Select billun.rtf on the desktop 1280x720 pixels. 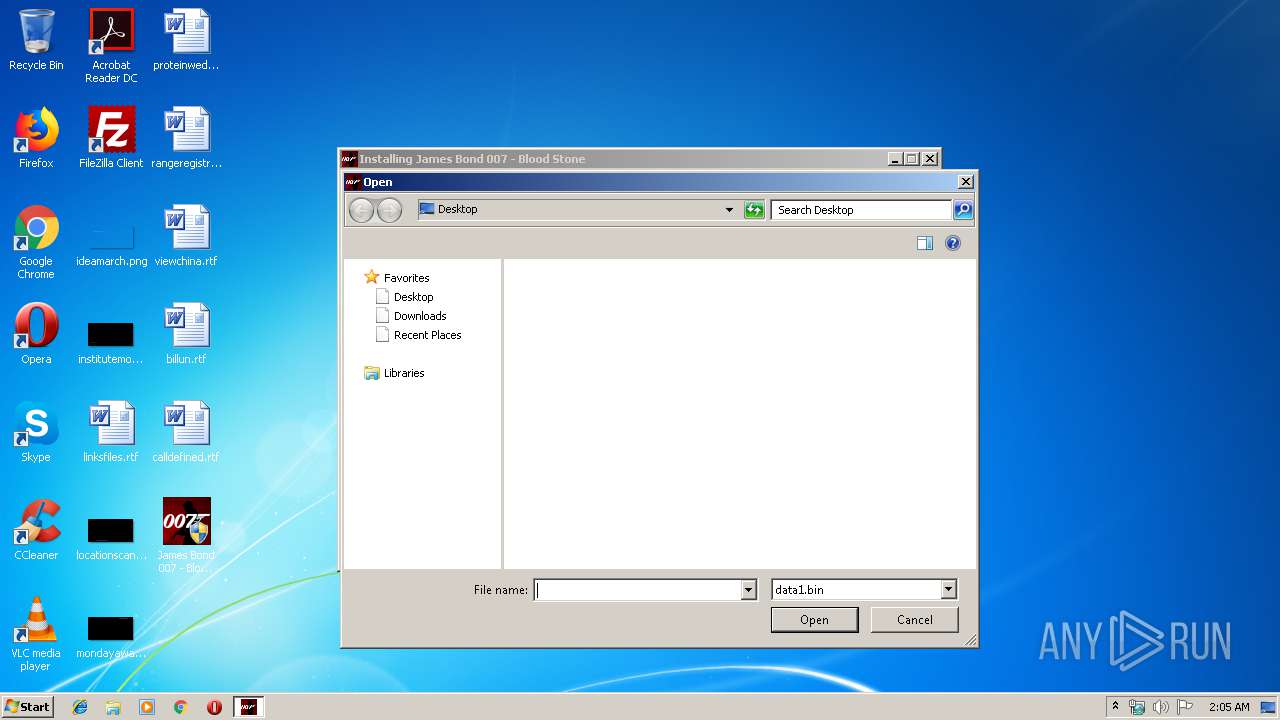point(187,334)
